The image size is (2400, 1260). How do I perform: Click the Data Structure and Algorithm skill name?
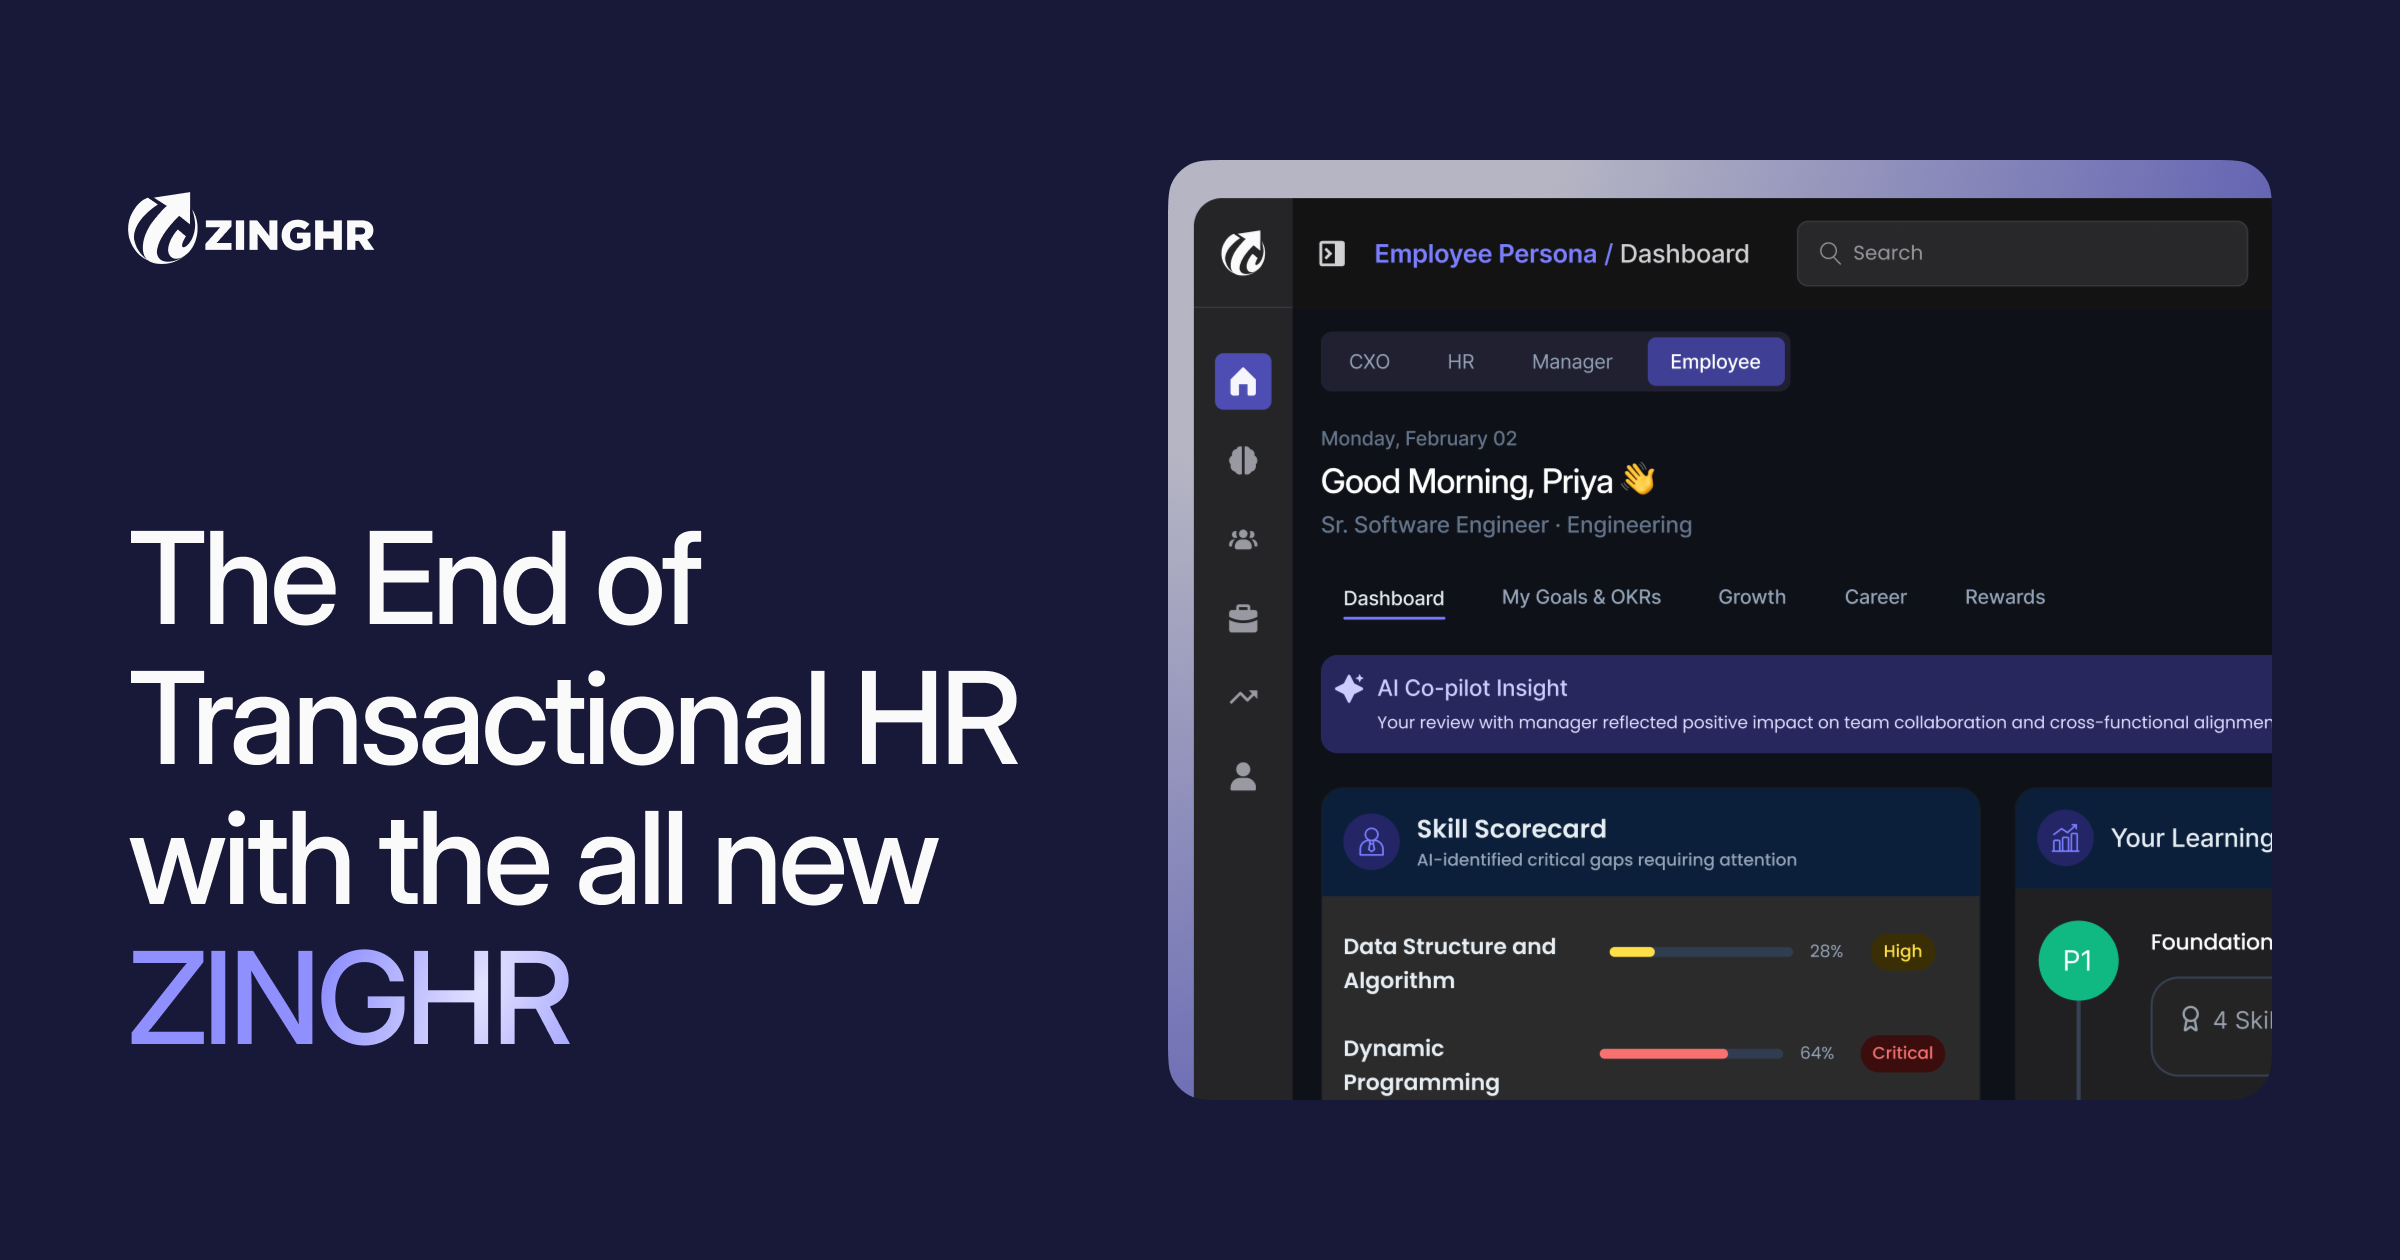pyautogui.click(x=1449, y=963)
